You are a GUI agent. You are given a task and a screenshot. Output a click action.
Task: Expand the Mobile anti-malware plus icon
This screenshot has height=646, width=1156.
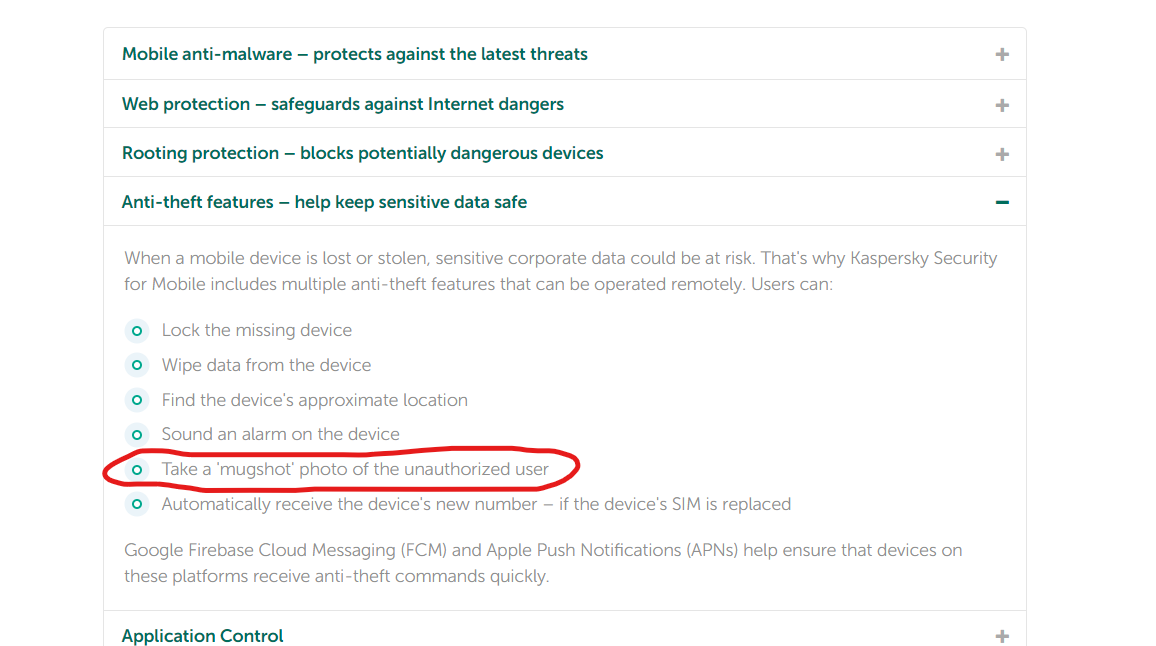pyautogui.click(x=1002, y=55)
